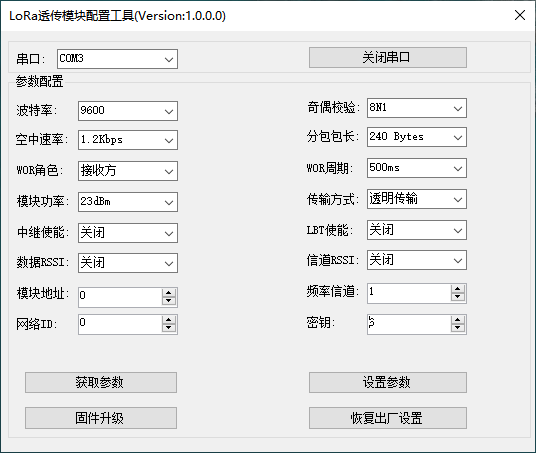The height and width of the screenshot is (453, 536).
Task: Click the 恢复出厂设置 button
Action: (x=388, y=417)
